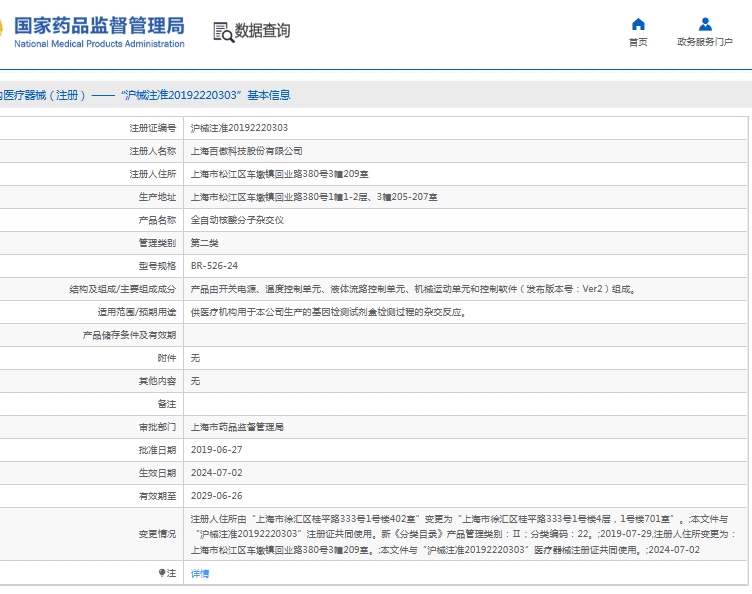Open the 详情 details link
The width and height of the screenshot is (752, 594).
point(200,573)
